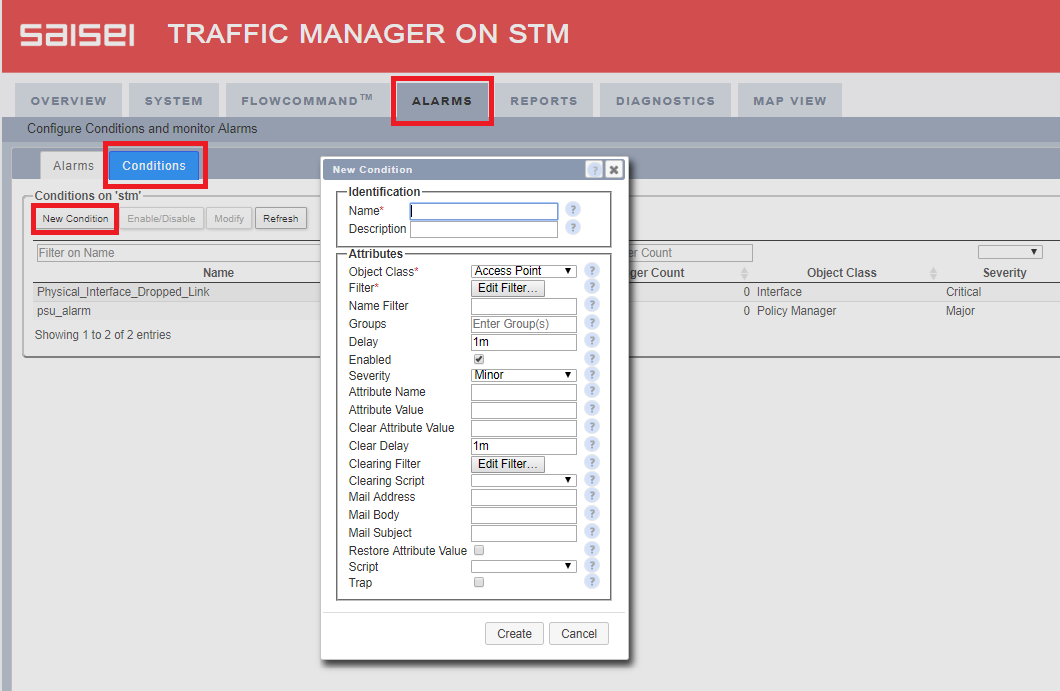Open the FlowCommand tab
Image resolution: width=1060 pixels, height=691 pixels.
pos(306,101)
